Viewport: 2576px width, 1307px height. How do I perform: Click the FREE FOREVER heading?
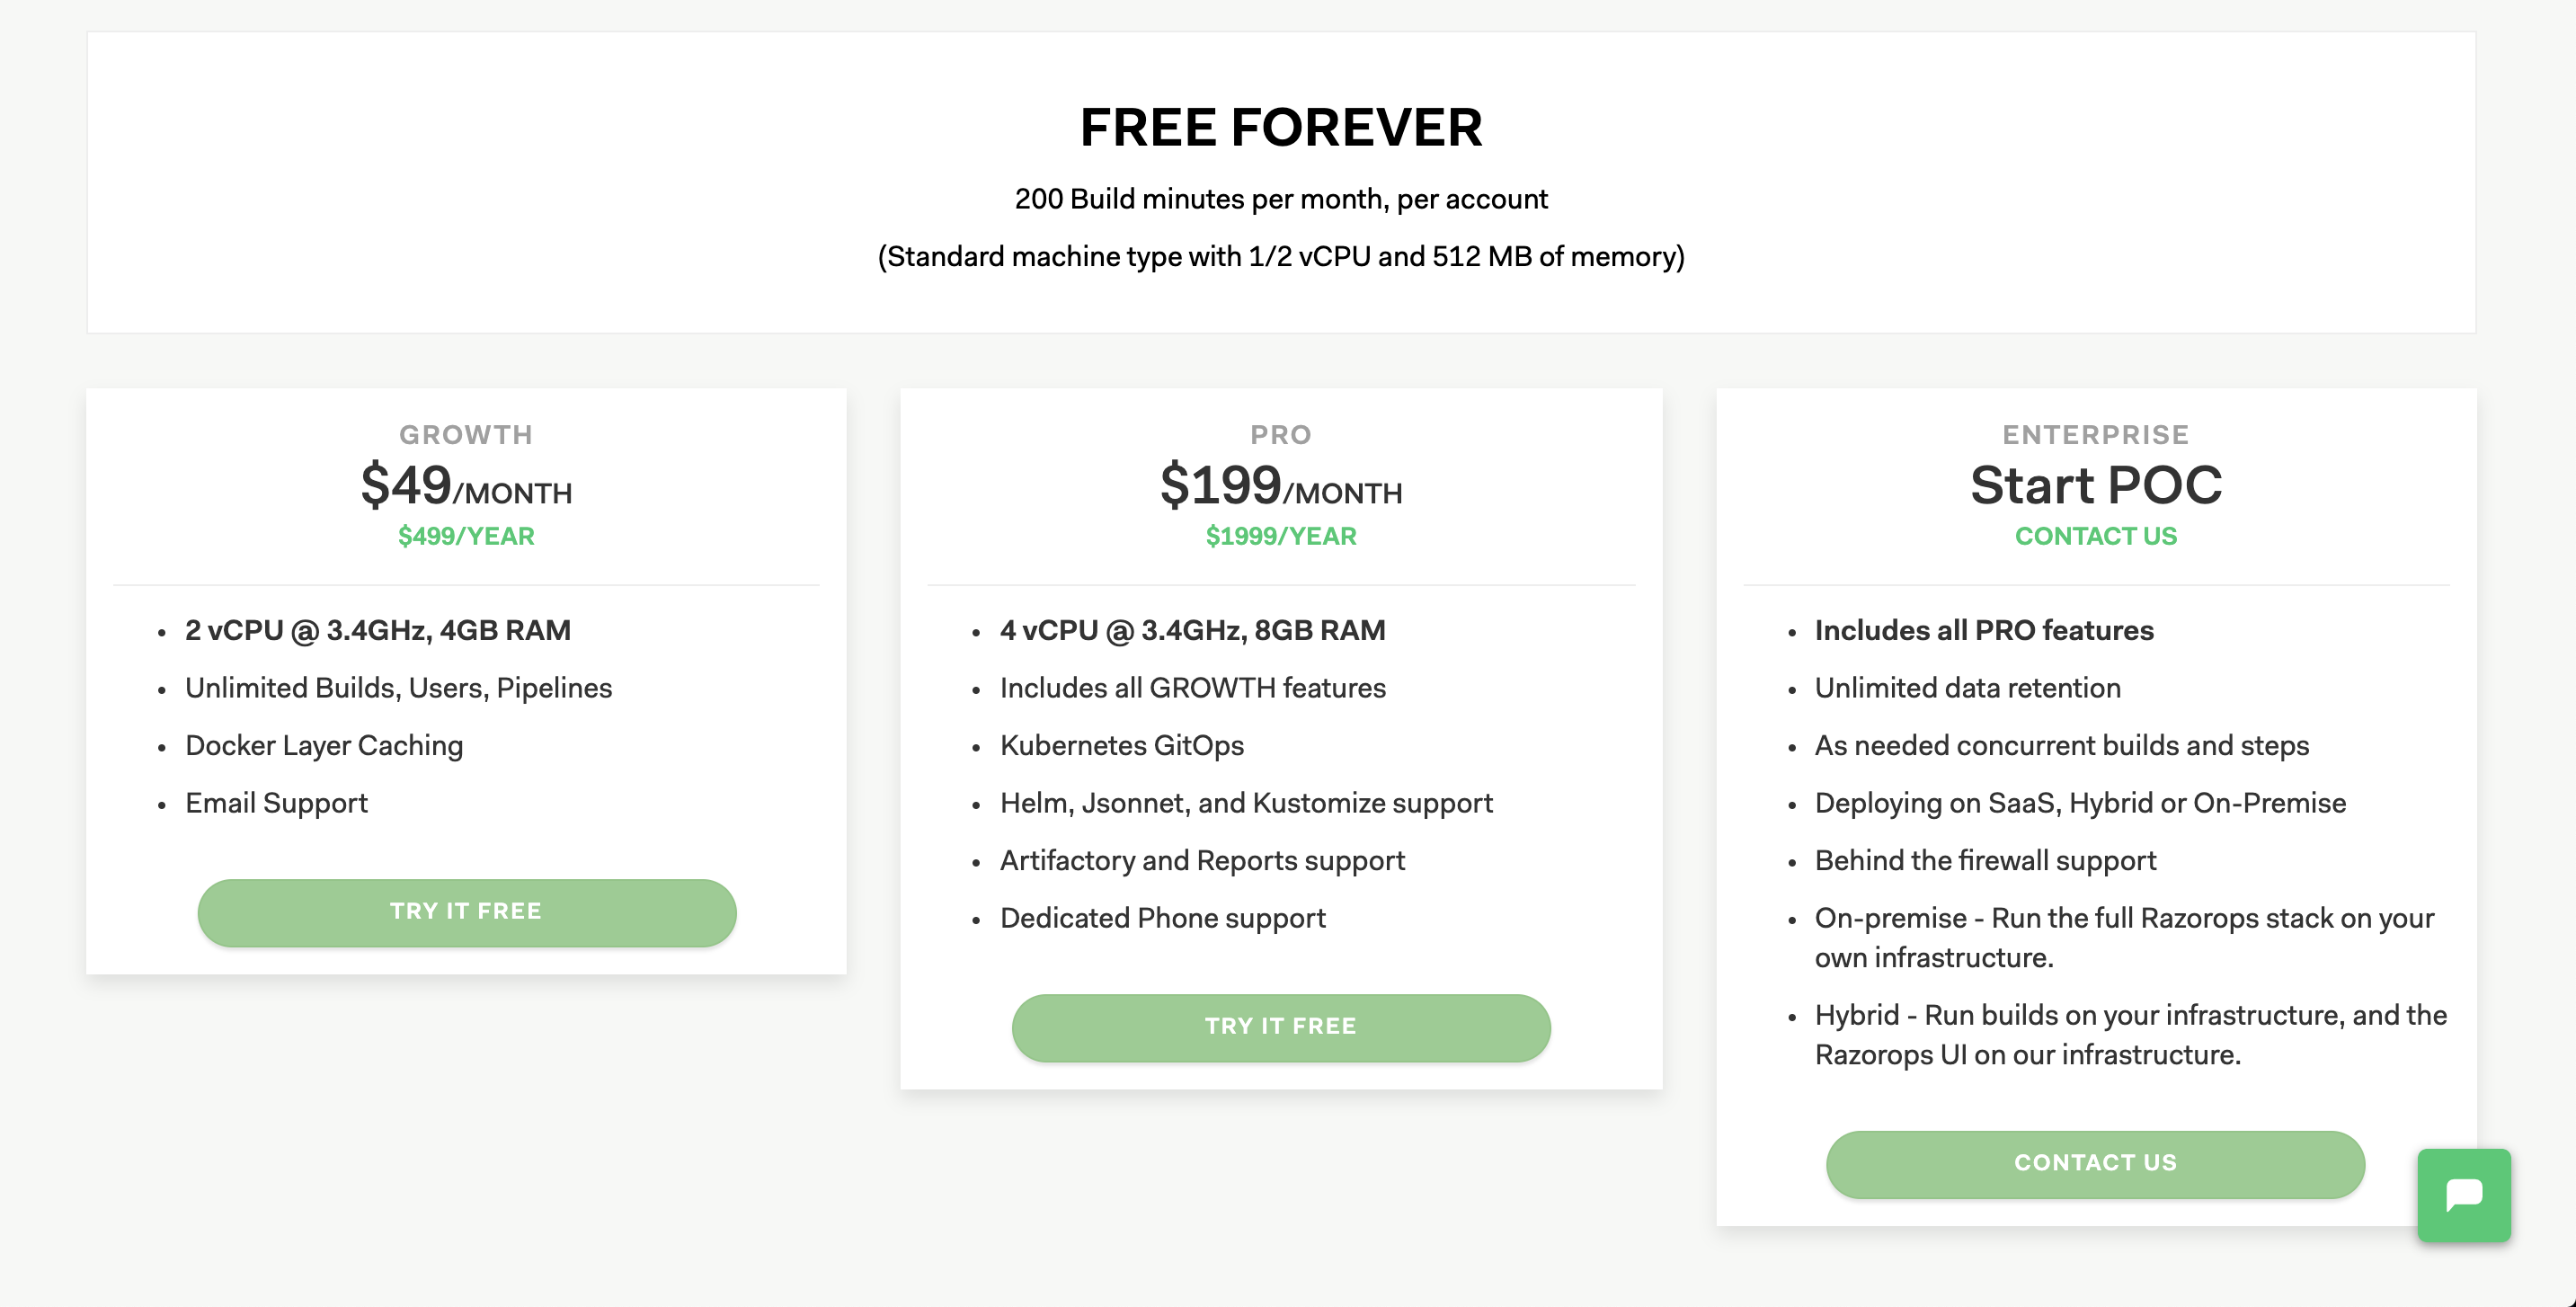(1280, 127)
